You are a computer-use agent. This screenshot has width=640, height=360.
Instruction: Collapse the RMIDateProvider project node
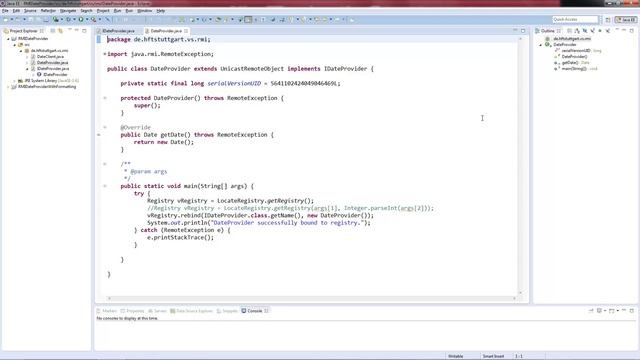pyautogui.click(x=8, y=39)
